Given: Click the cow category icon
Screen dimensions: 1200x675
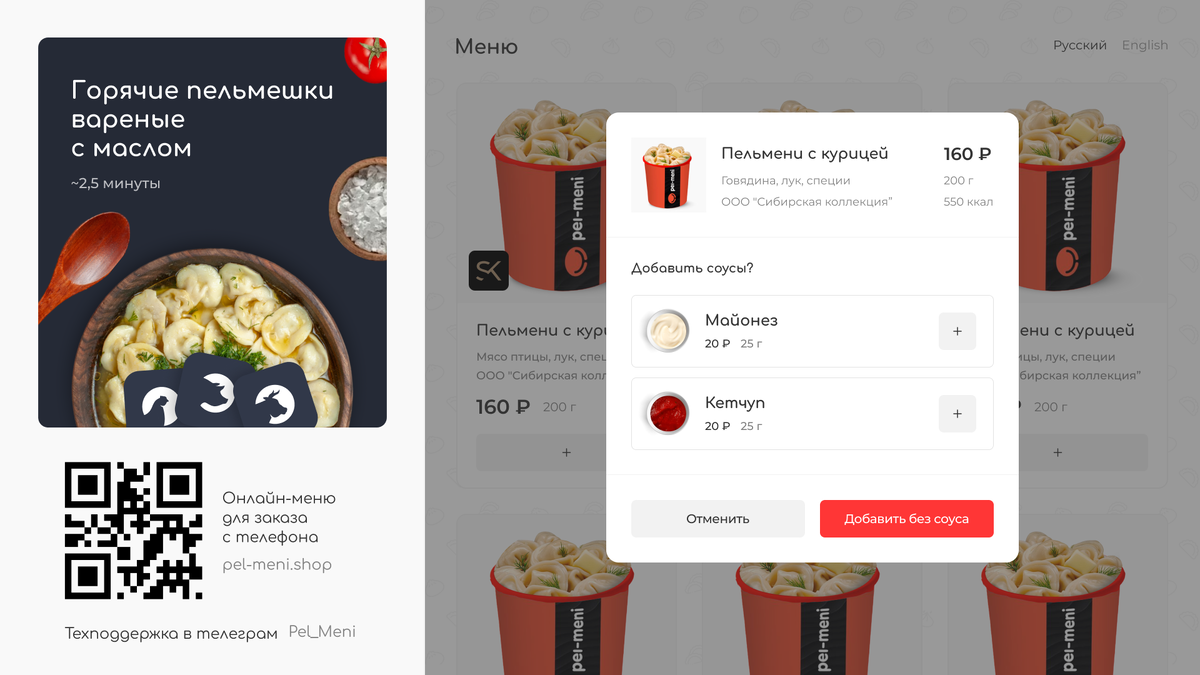Looking at the screenshot, I should pyautogui.click(x=274, y=400).
